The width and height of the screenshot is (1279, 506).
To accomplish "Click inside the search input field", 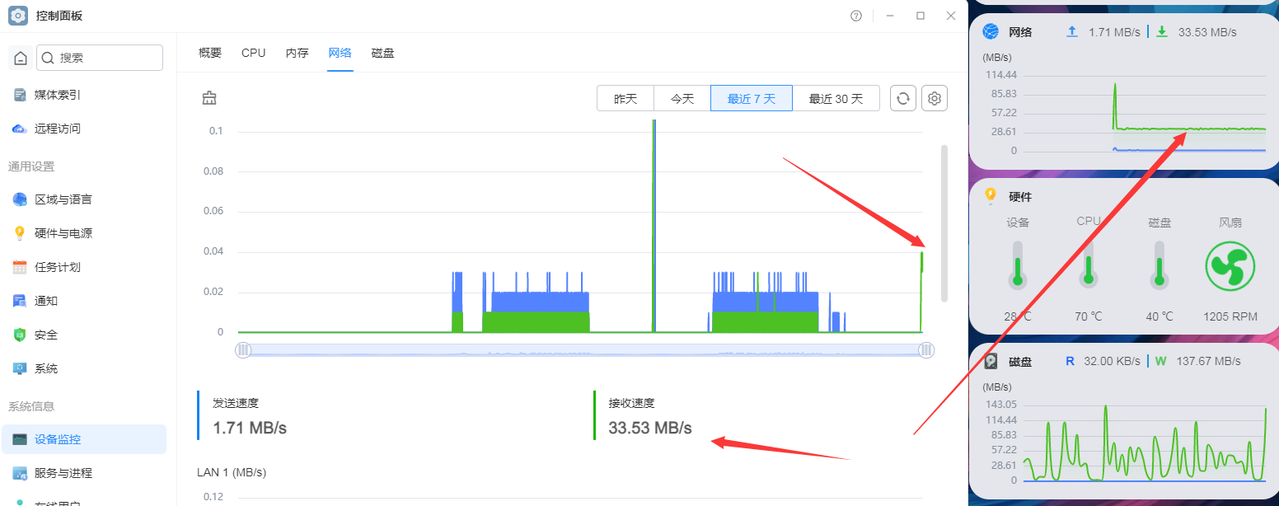I will click(x=99, y=58).
